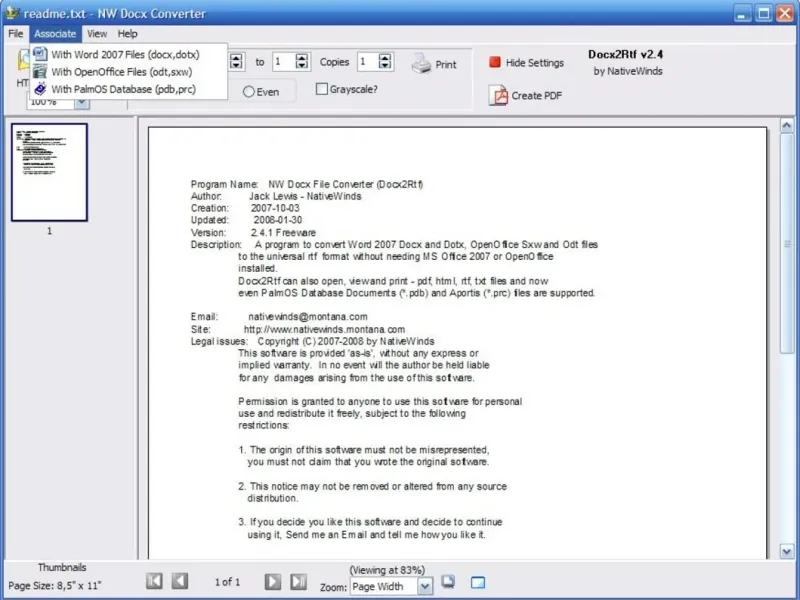Image resolution: width=800 pixels, height=600 pixels.
Task: Click the app icon in the title bar
Action: 13,13
